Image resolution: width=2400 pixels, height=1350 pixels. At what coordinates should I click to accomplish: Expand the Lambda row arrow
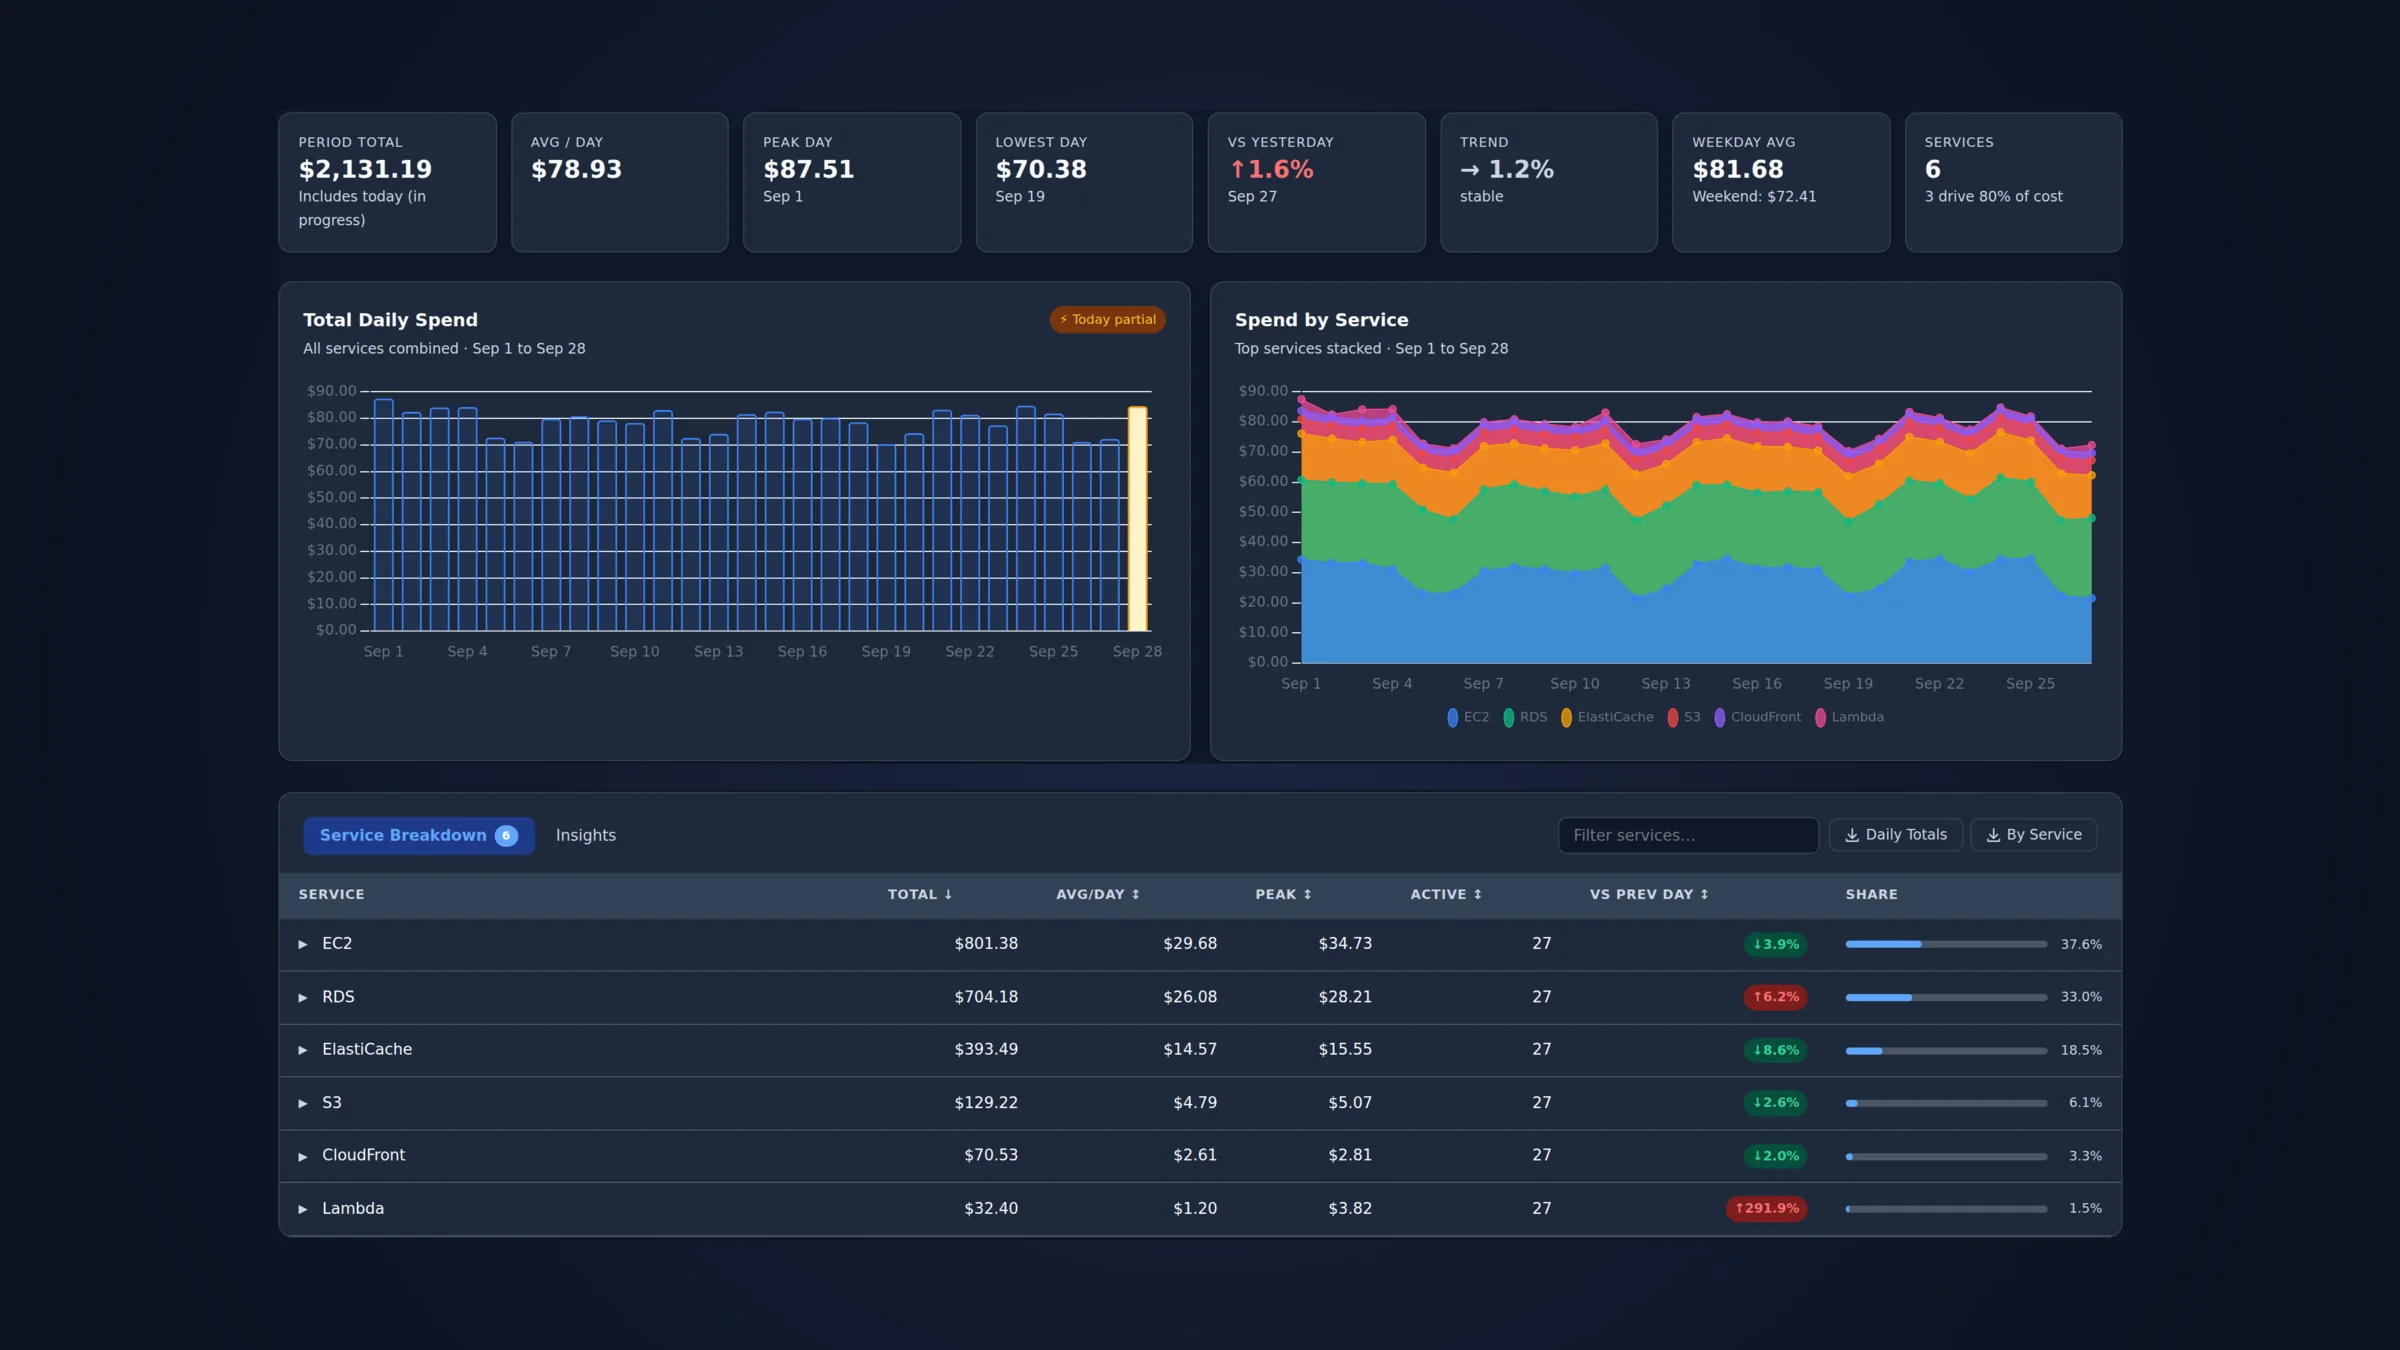[303, 1209]
